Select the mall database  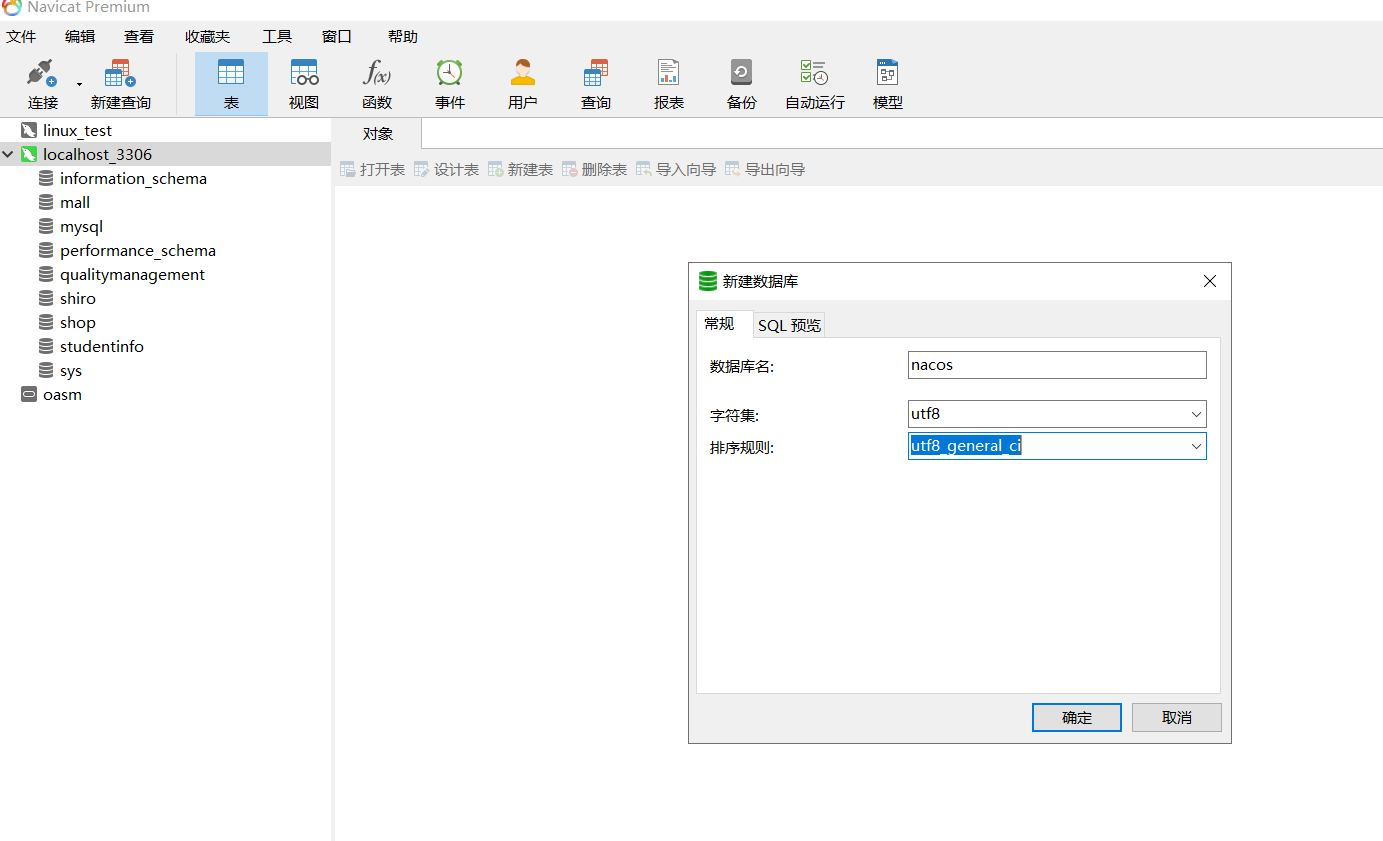click(75, 202)
